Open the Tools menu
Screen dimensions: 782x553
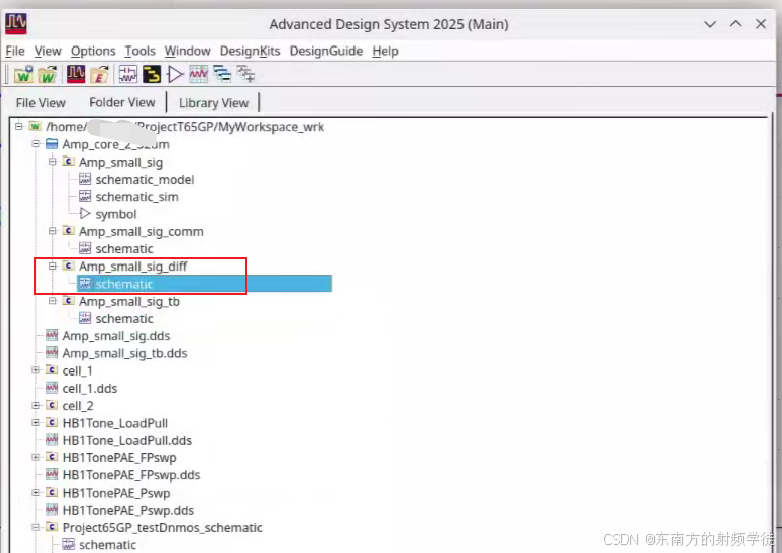pos(140,51)
